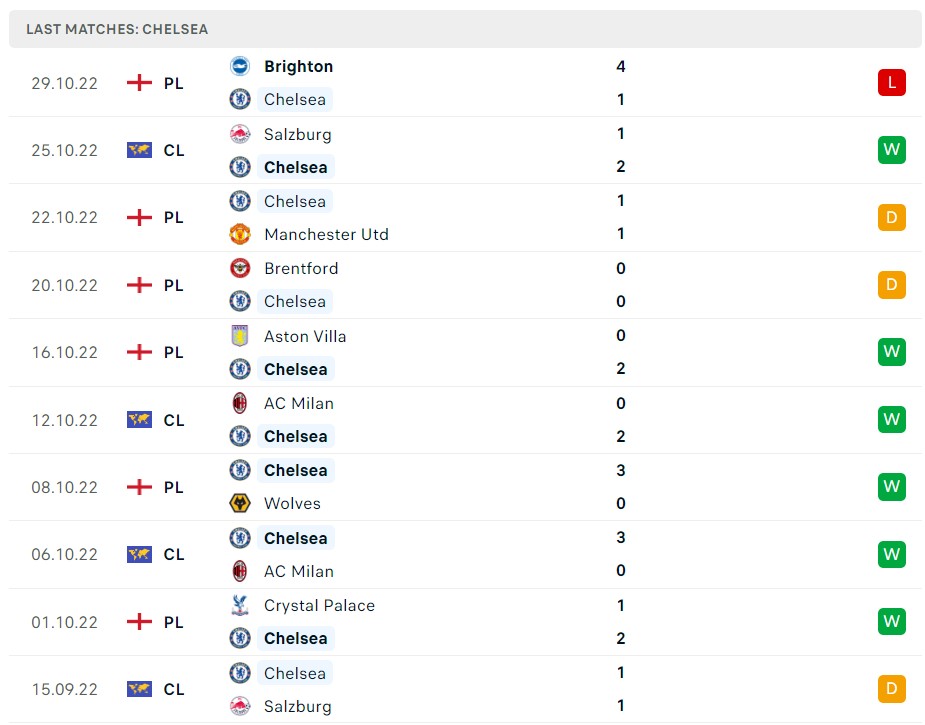Click the score 4 next to Brighton
This screenshot has width=925, height=725.
click(620, 66)
